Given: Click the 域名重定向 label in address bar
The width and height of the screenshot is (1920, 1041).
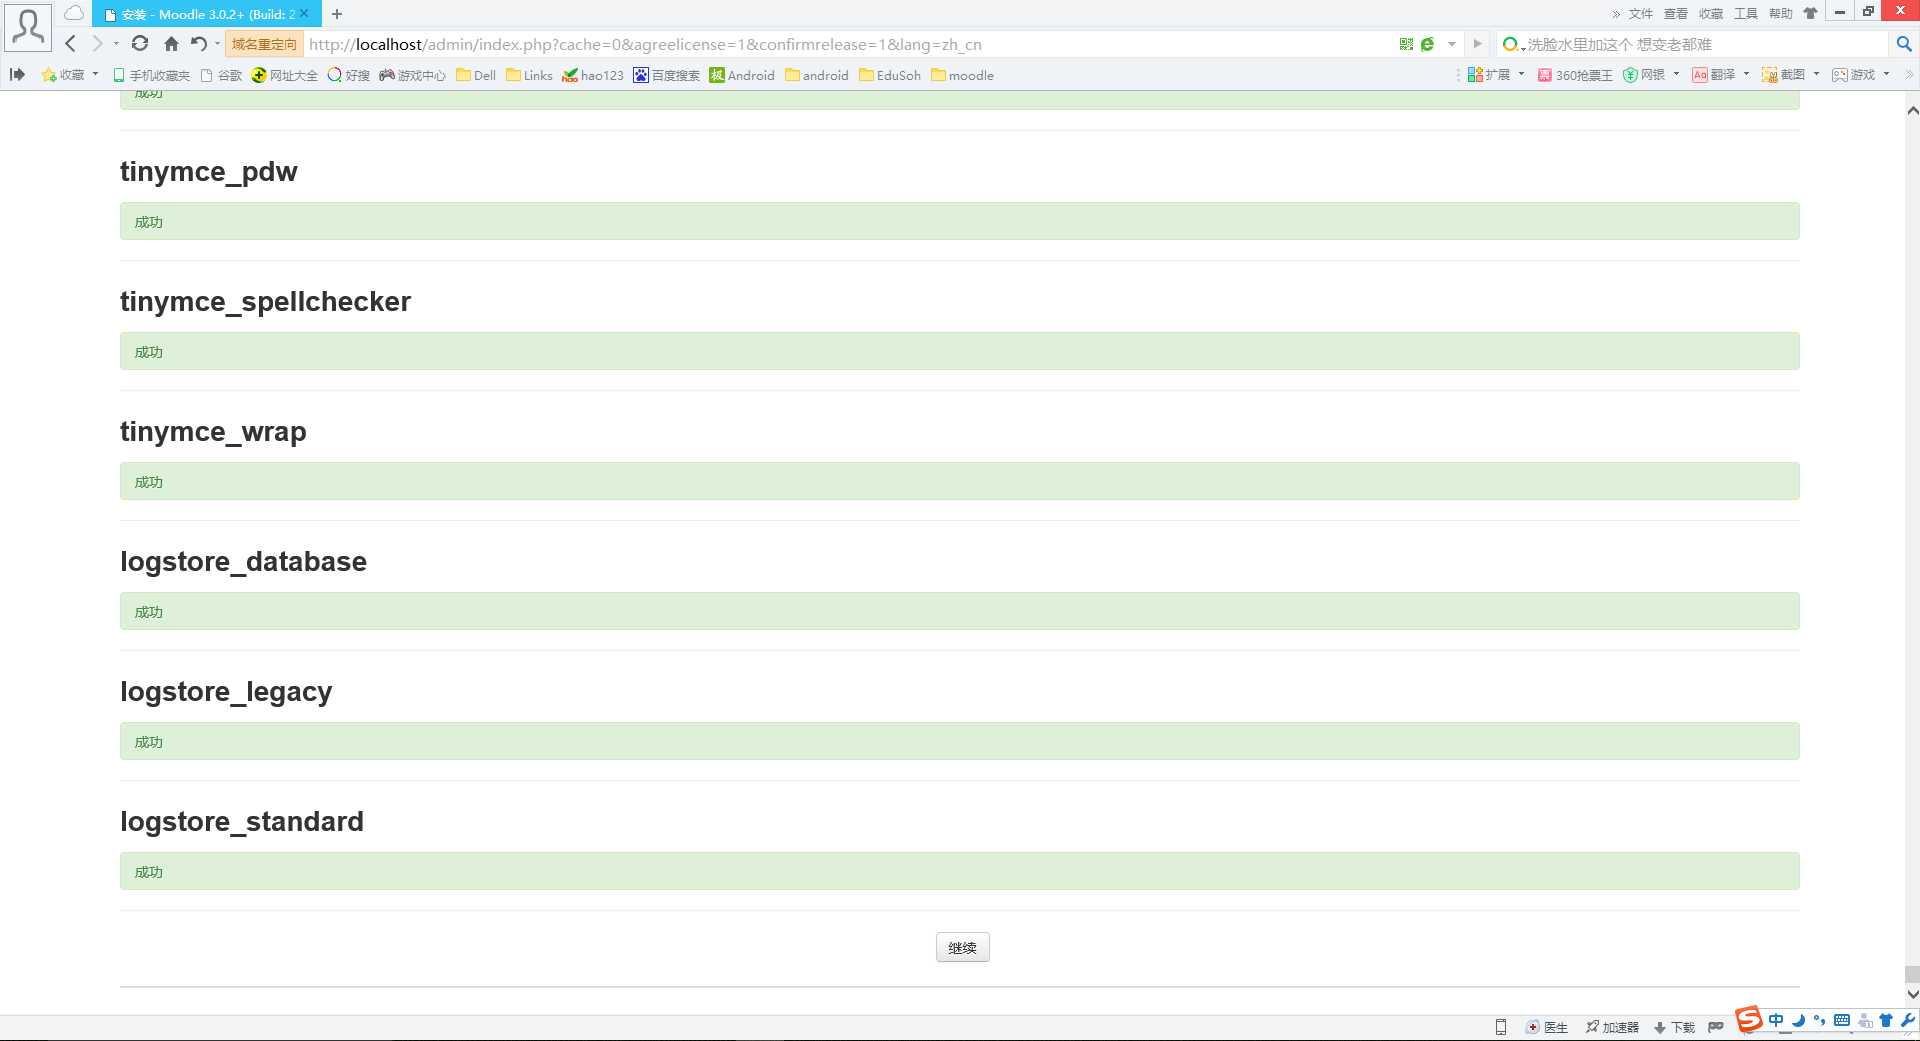Looking at the screenshot, I should coord(264,44).
